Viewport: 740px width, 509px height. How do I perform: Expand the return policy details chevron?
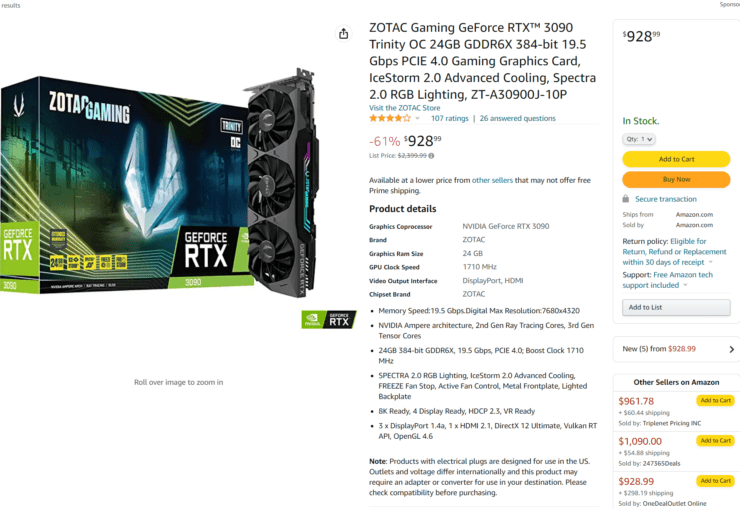(711, 262)
